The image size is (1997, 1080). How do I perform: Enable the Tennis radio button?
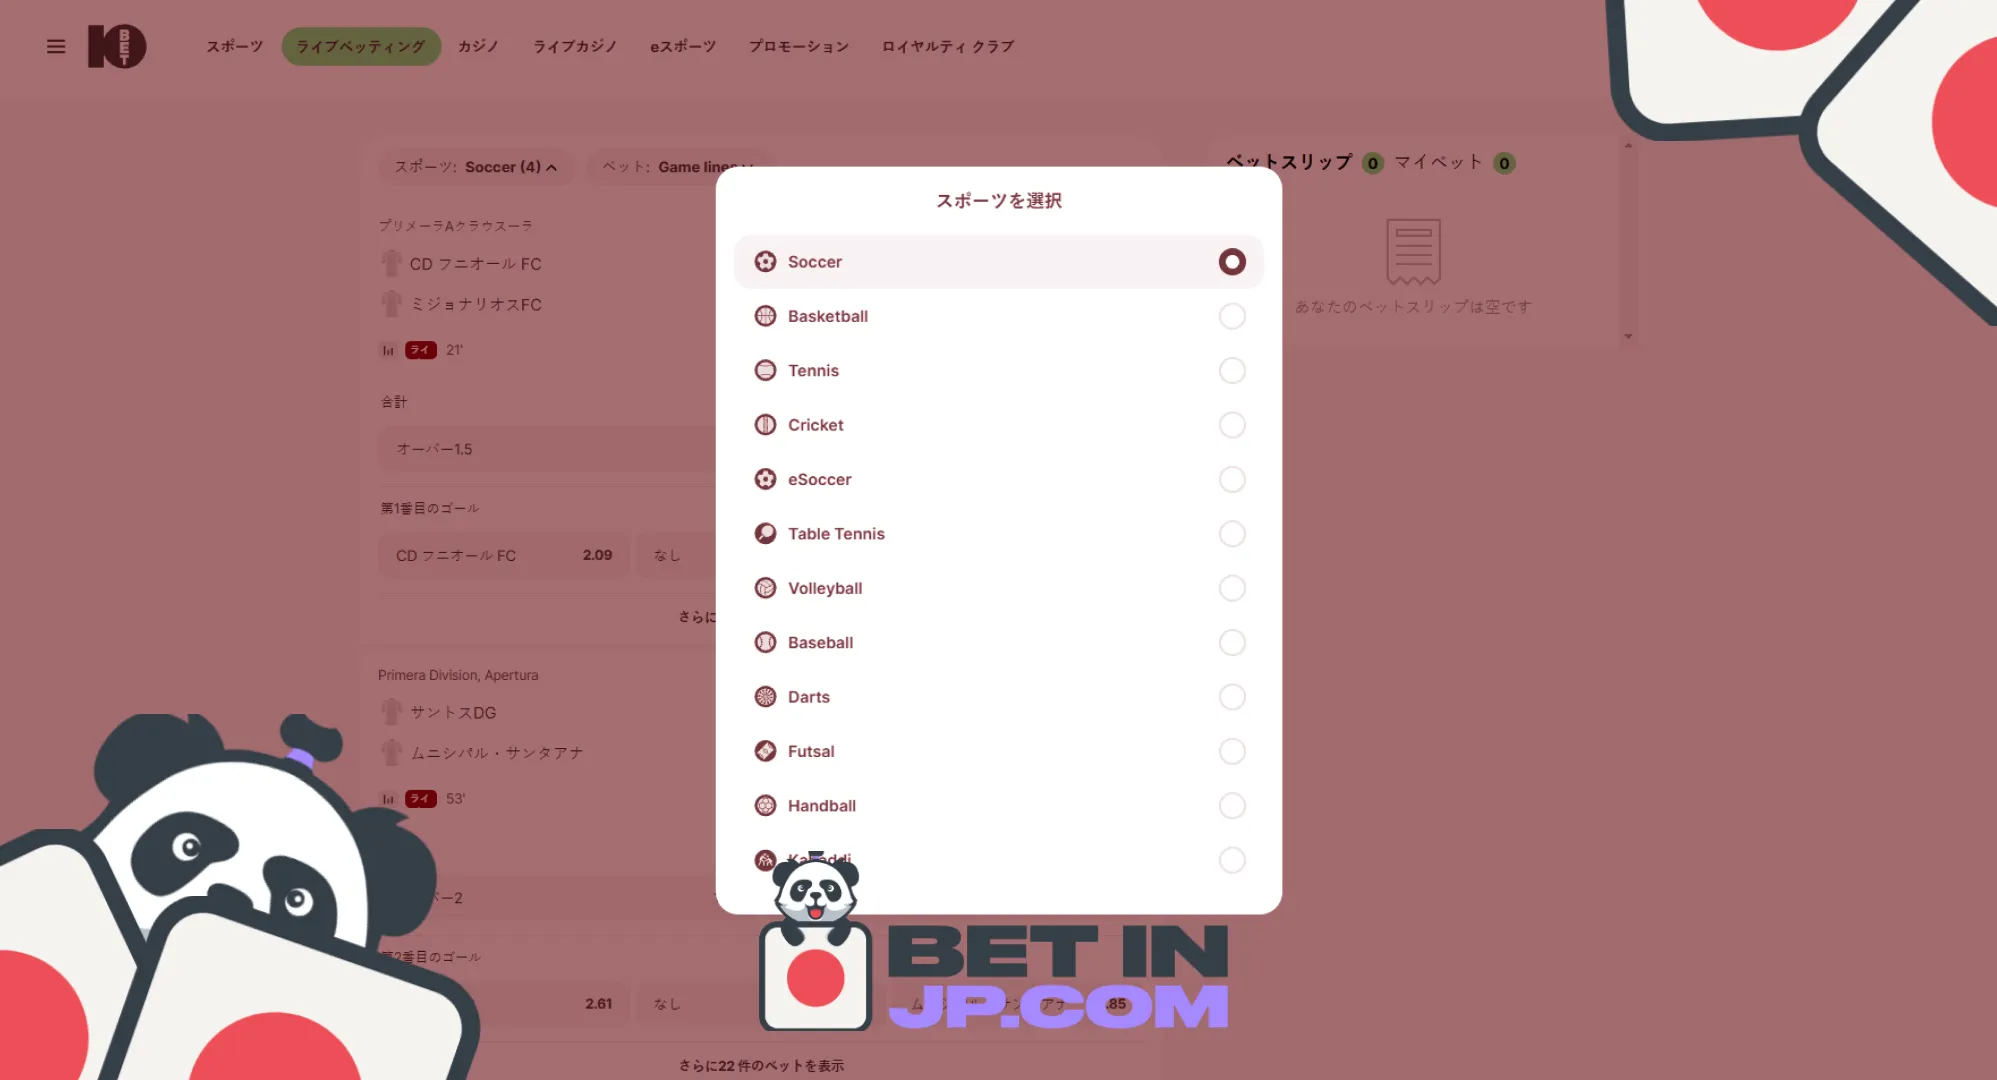pos(1231,370)
